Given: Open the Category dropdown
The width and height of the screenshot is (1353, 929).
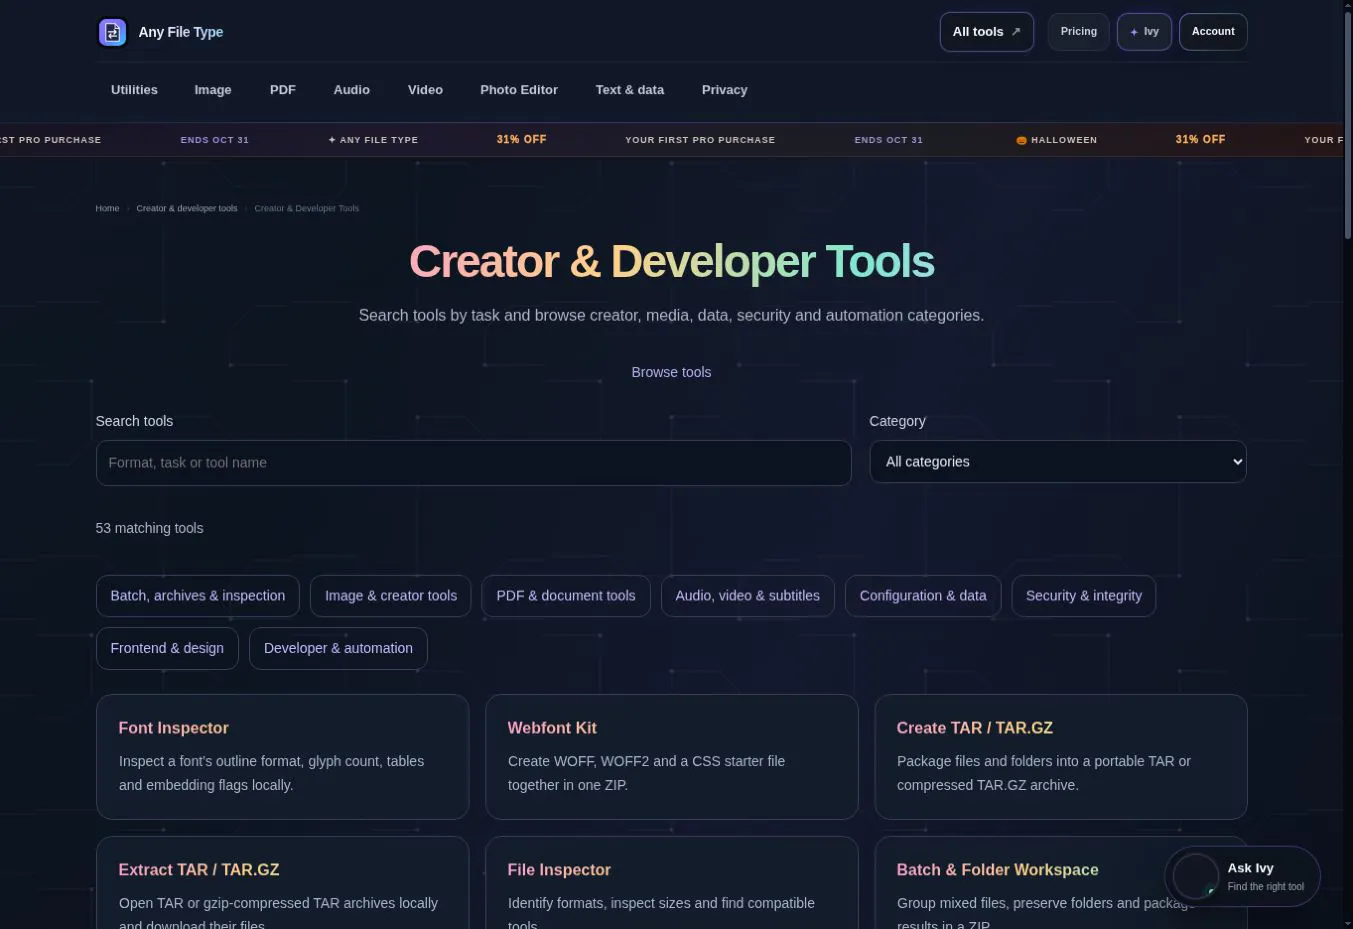Looking at the screenshot, I should tap(1058, 462).
